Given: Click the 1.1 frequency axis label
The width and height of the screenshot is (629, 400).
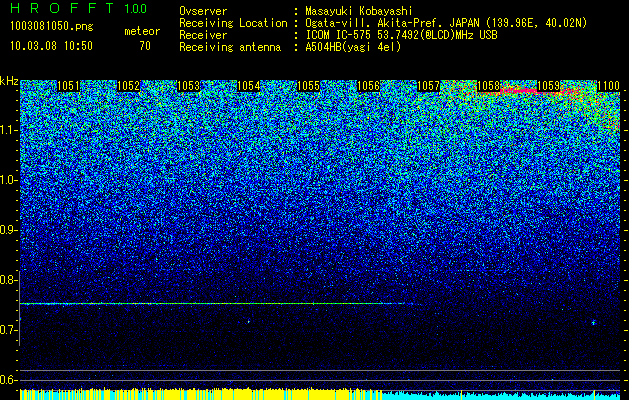Looking at the screenshot, I should click(x=9, y=130).
